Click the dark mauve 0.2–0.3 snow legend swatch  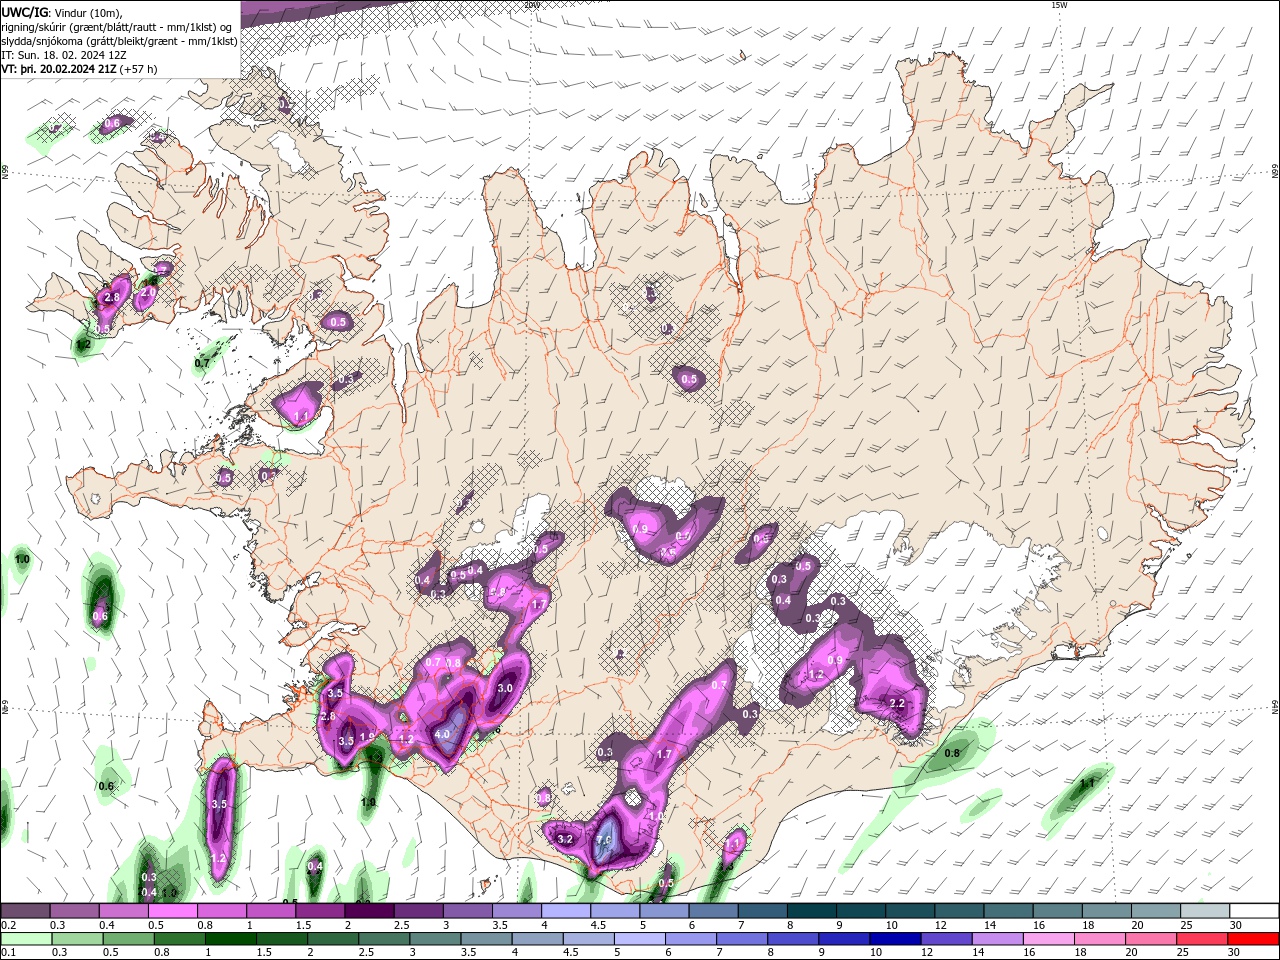pyautogui.click(x=26, y=911)
